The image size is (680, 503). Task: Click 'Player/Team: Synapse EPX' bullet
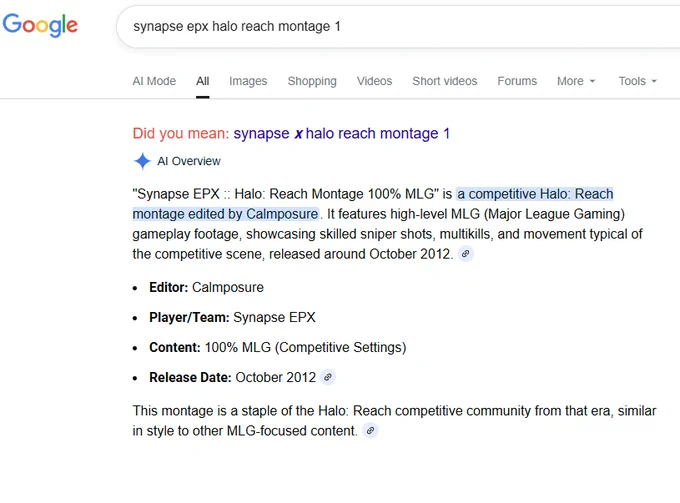point(232,317)
